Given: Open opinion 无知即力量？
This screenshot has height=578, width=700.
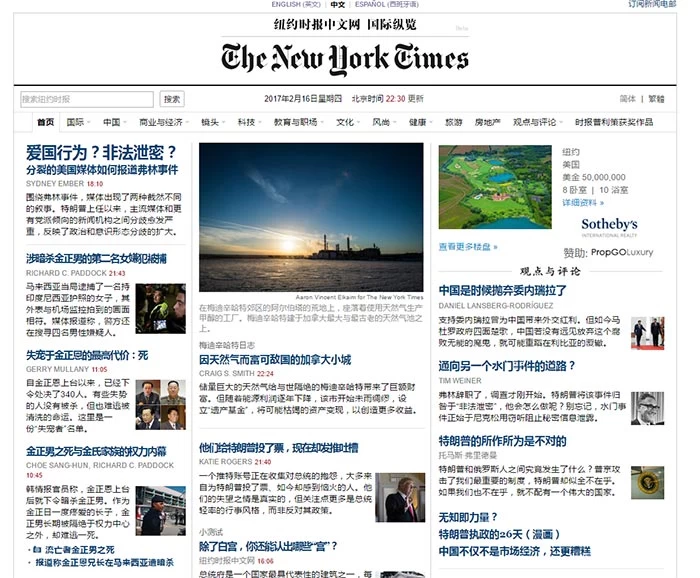Looking at the screenshot, I should pyautogui.click(x=468, y=517).
